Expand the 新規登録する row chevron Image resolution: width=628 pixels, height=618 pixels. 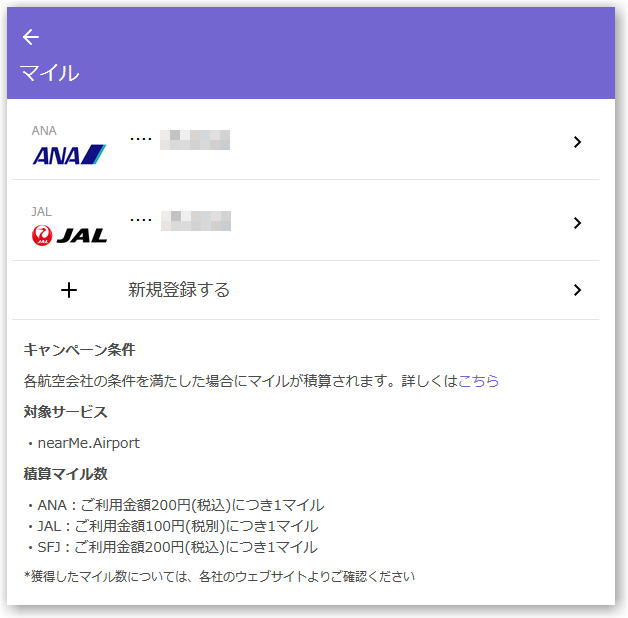point(577,290)
